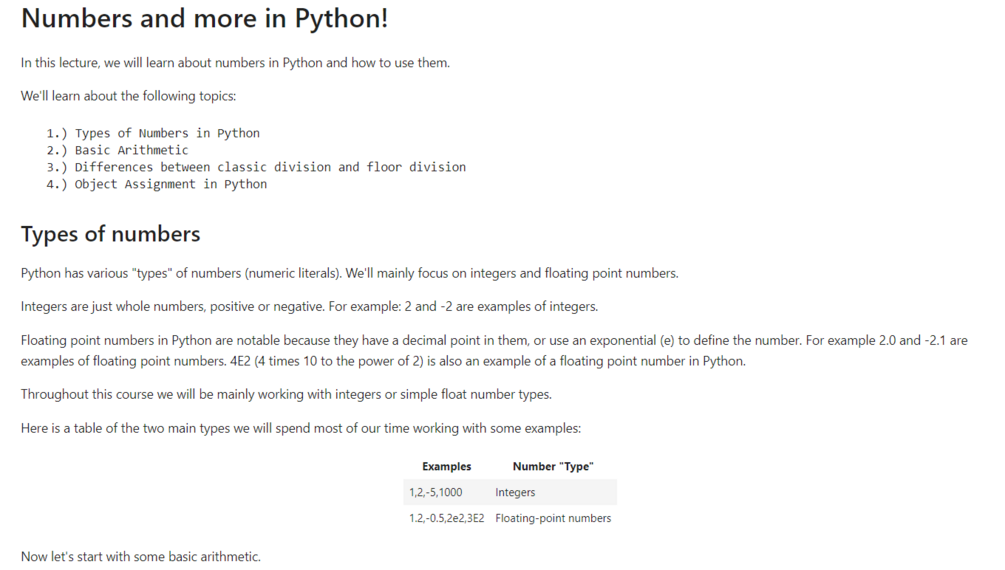Click the "Integers are just whole numbers" sentence
Screen dimensions: 1005x570
(309, 306)
